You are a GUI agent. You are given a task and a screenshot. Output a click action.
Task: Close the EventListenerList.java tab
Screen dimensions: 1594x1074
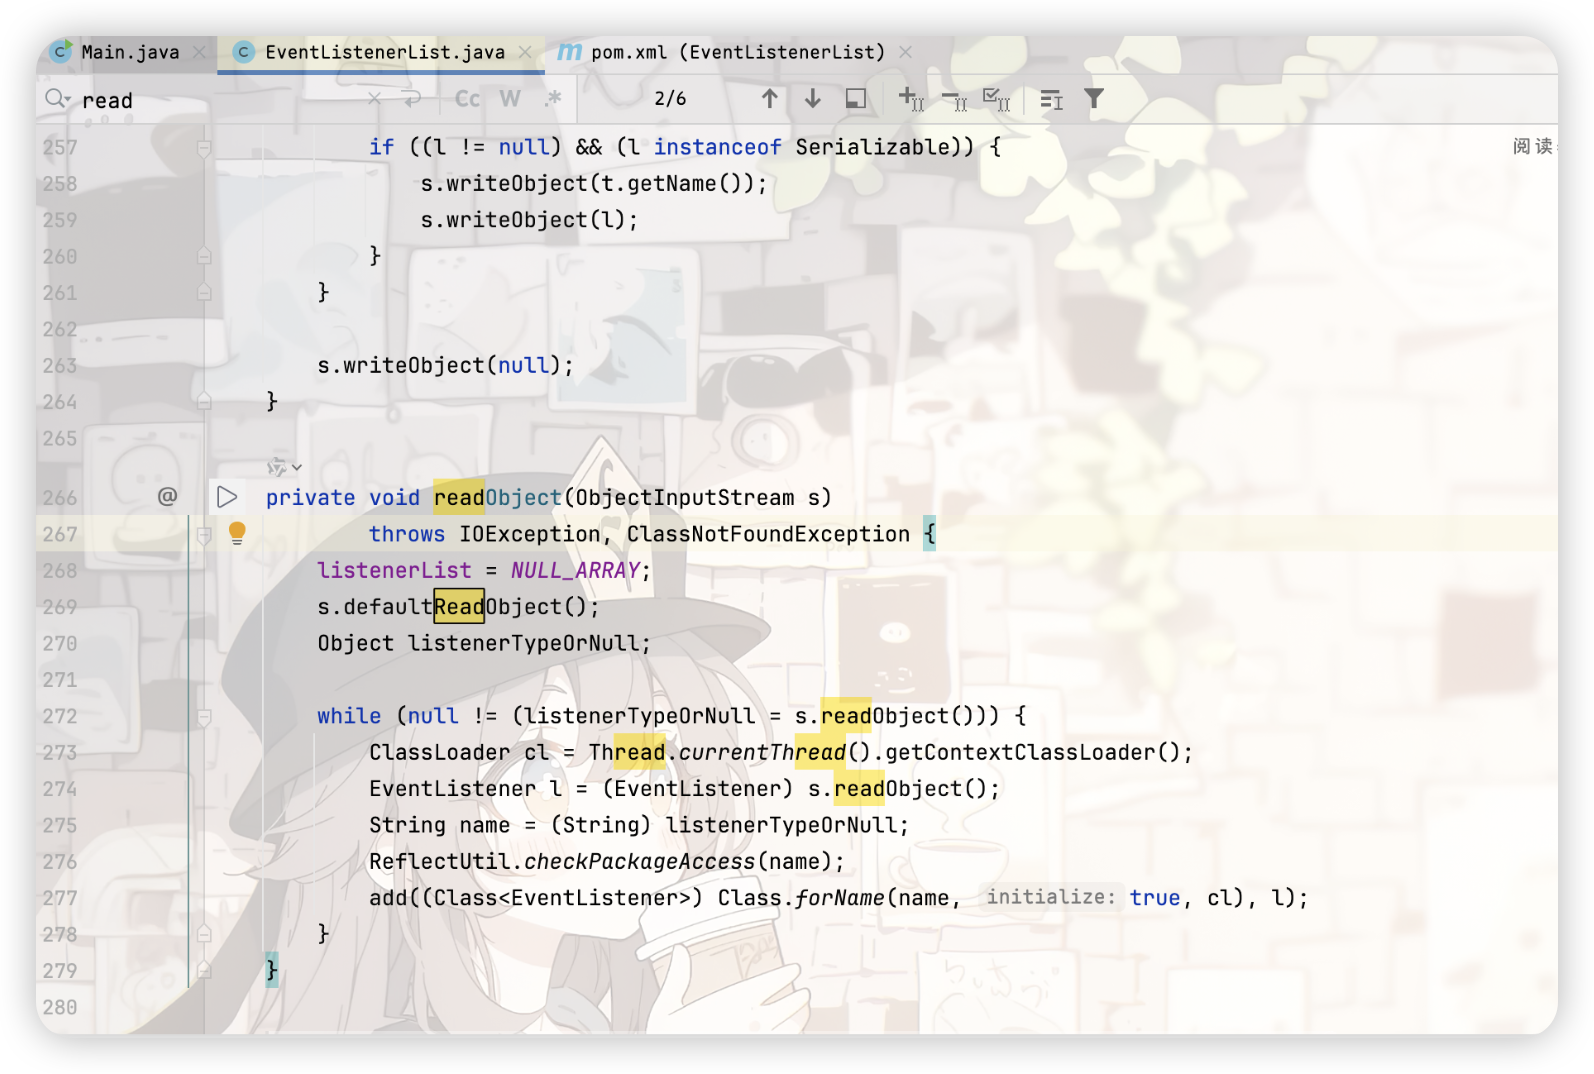[525, 52]
